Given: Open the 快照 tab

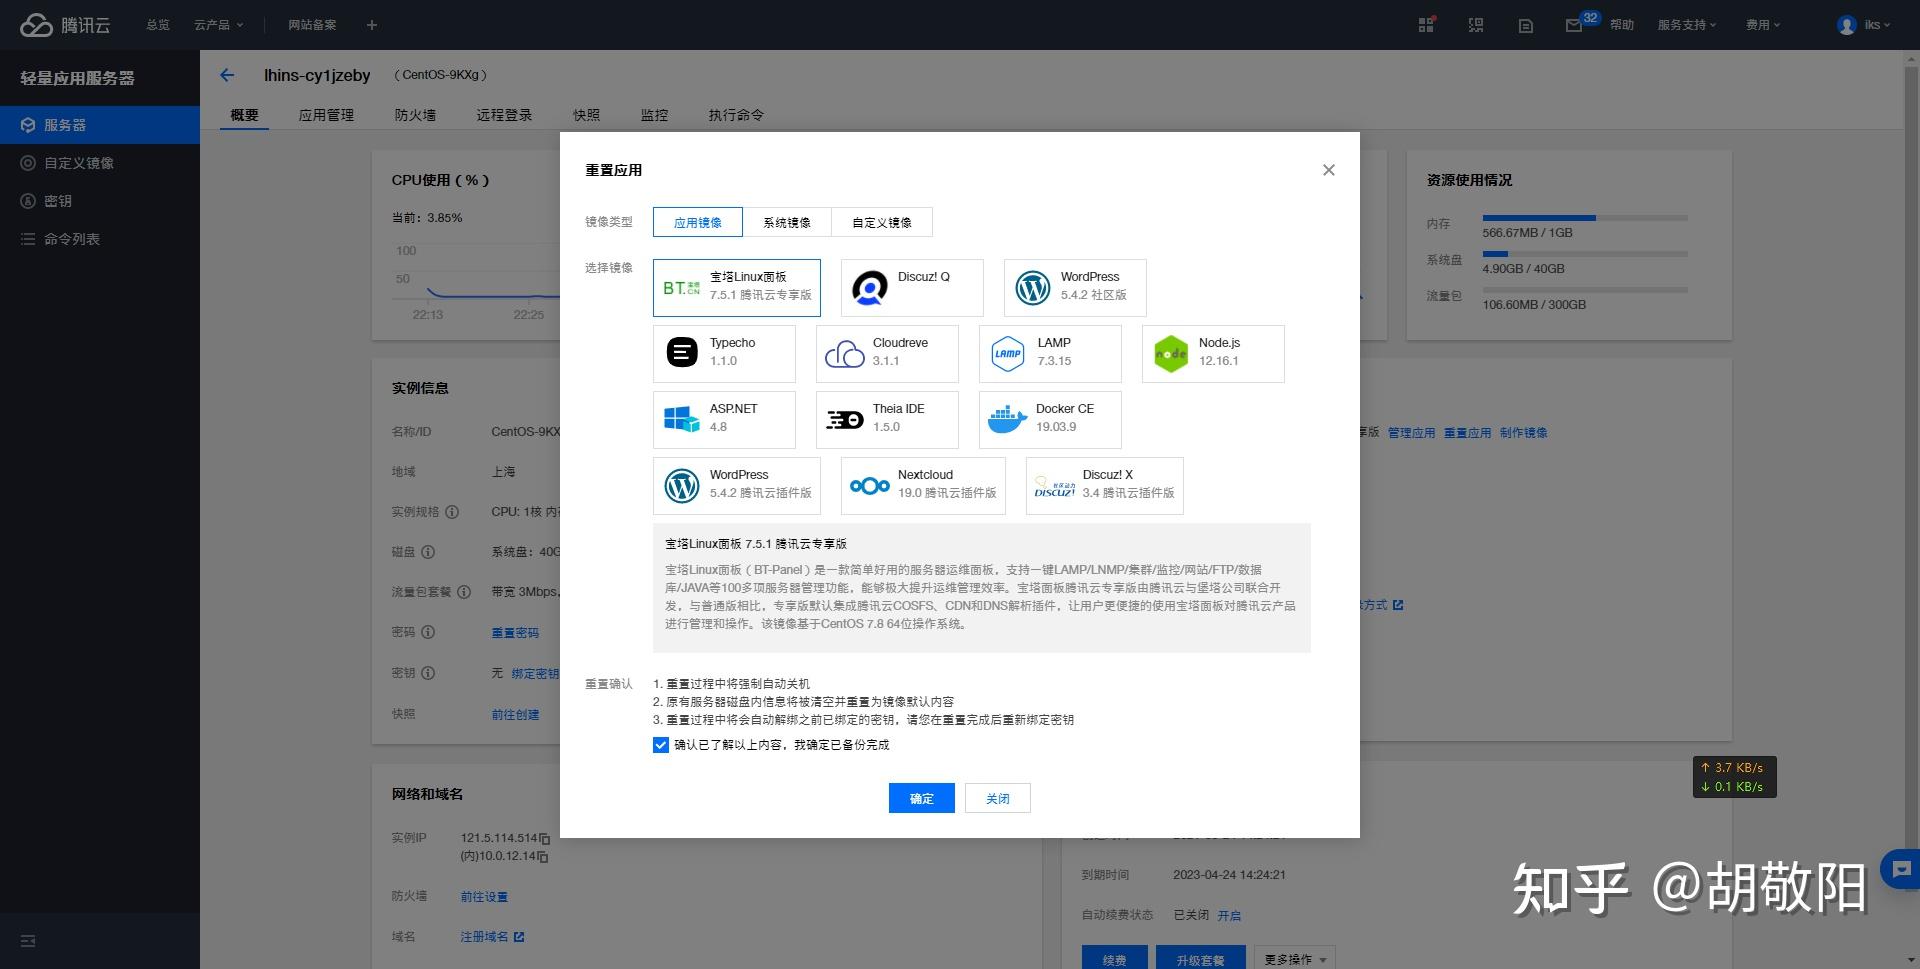Looking at the screenshot, I should tap(586, 115).
